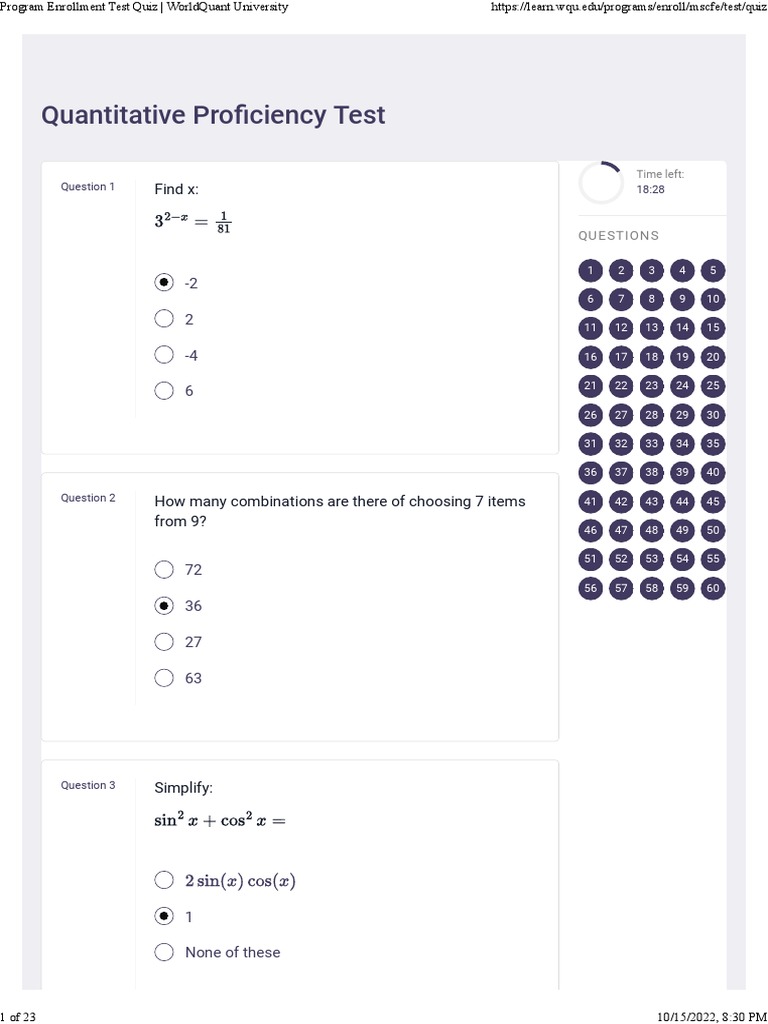The height and width of the screenshot is (1024, 768).
Task: Go to question 12 bubble
Action: (x=621, y=328)
